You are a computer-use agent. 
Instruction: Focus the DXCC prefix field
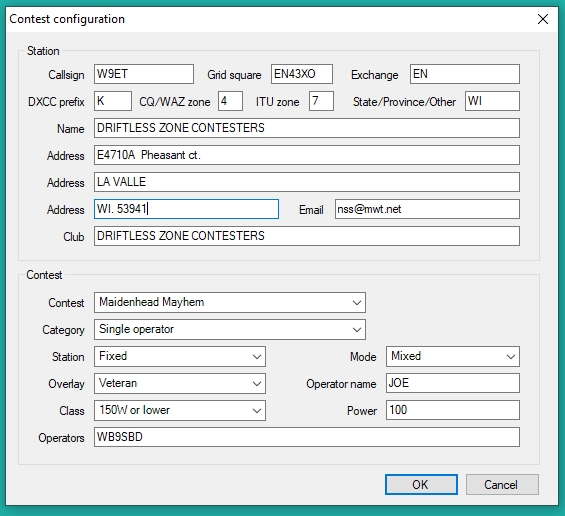[x=113, y=101]
